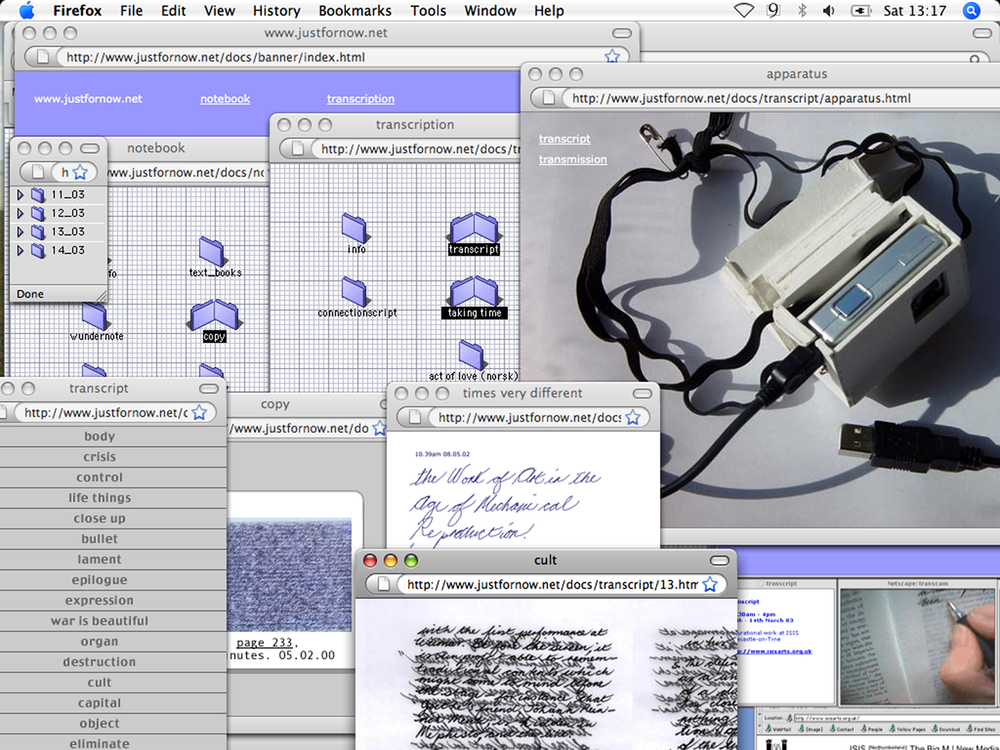Follow the notebook link in the banner
Viewport: 1000px width, 750px height.
[225, 99]
